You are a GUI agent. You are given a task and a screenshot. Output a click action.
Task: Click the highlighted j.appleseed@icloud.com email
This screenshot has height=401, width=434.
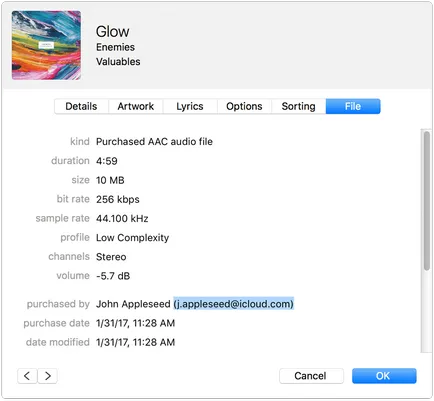coord(233,304)
